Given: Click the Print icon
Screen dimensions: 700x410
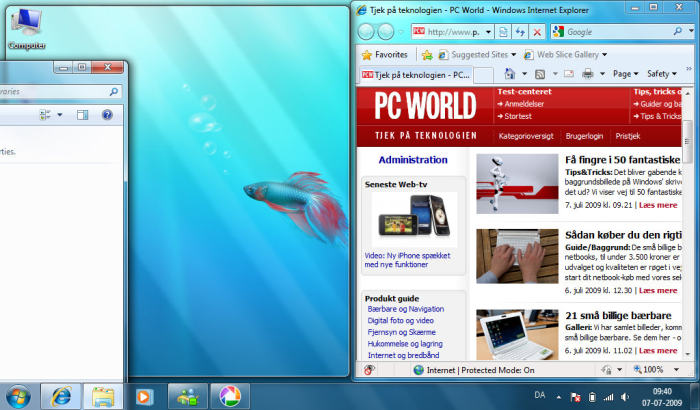Looking at the screenshot, I should [x=588, y=74].
